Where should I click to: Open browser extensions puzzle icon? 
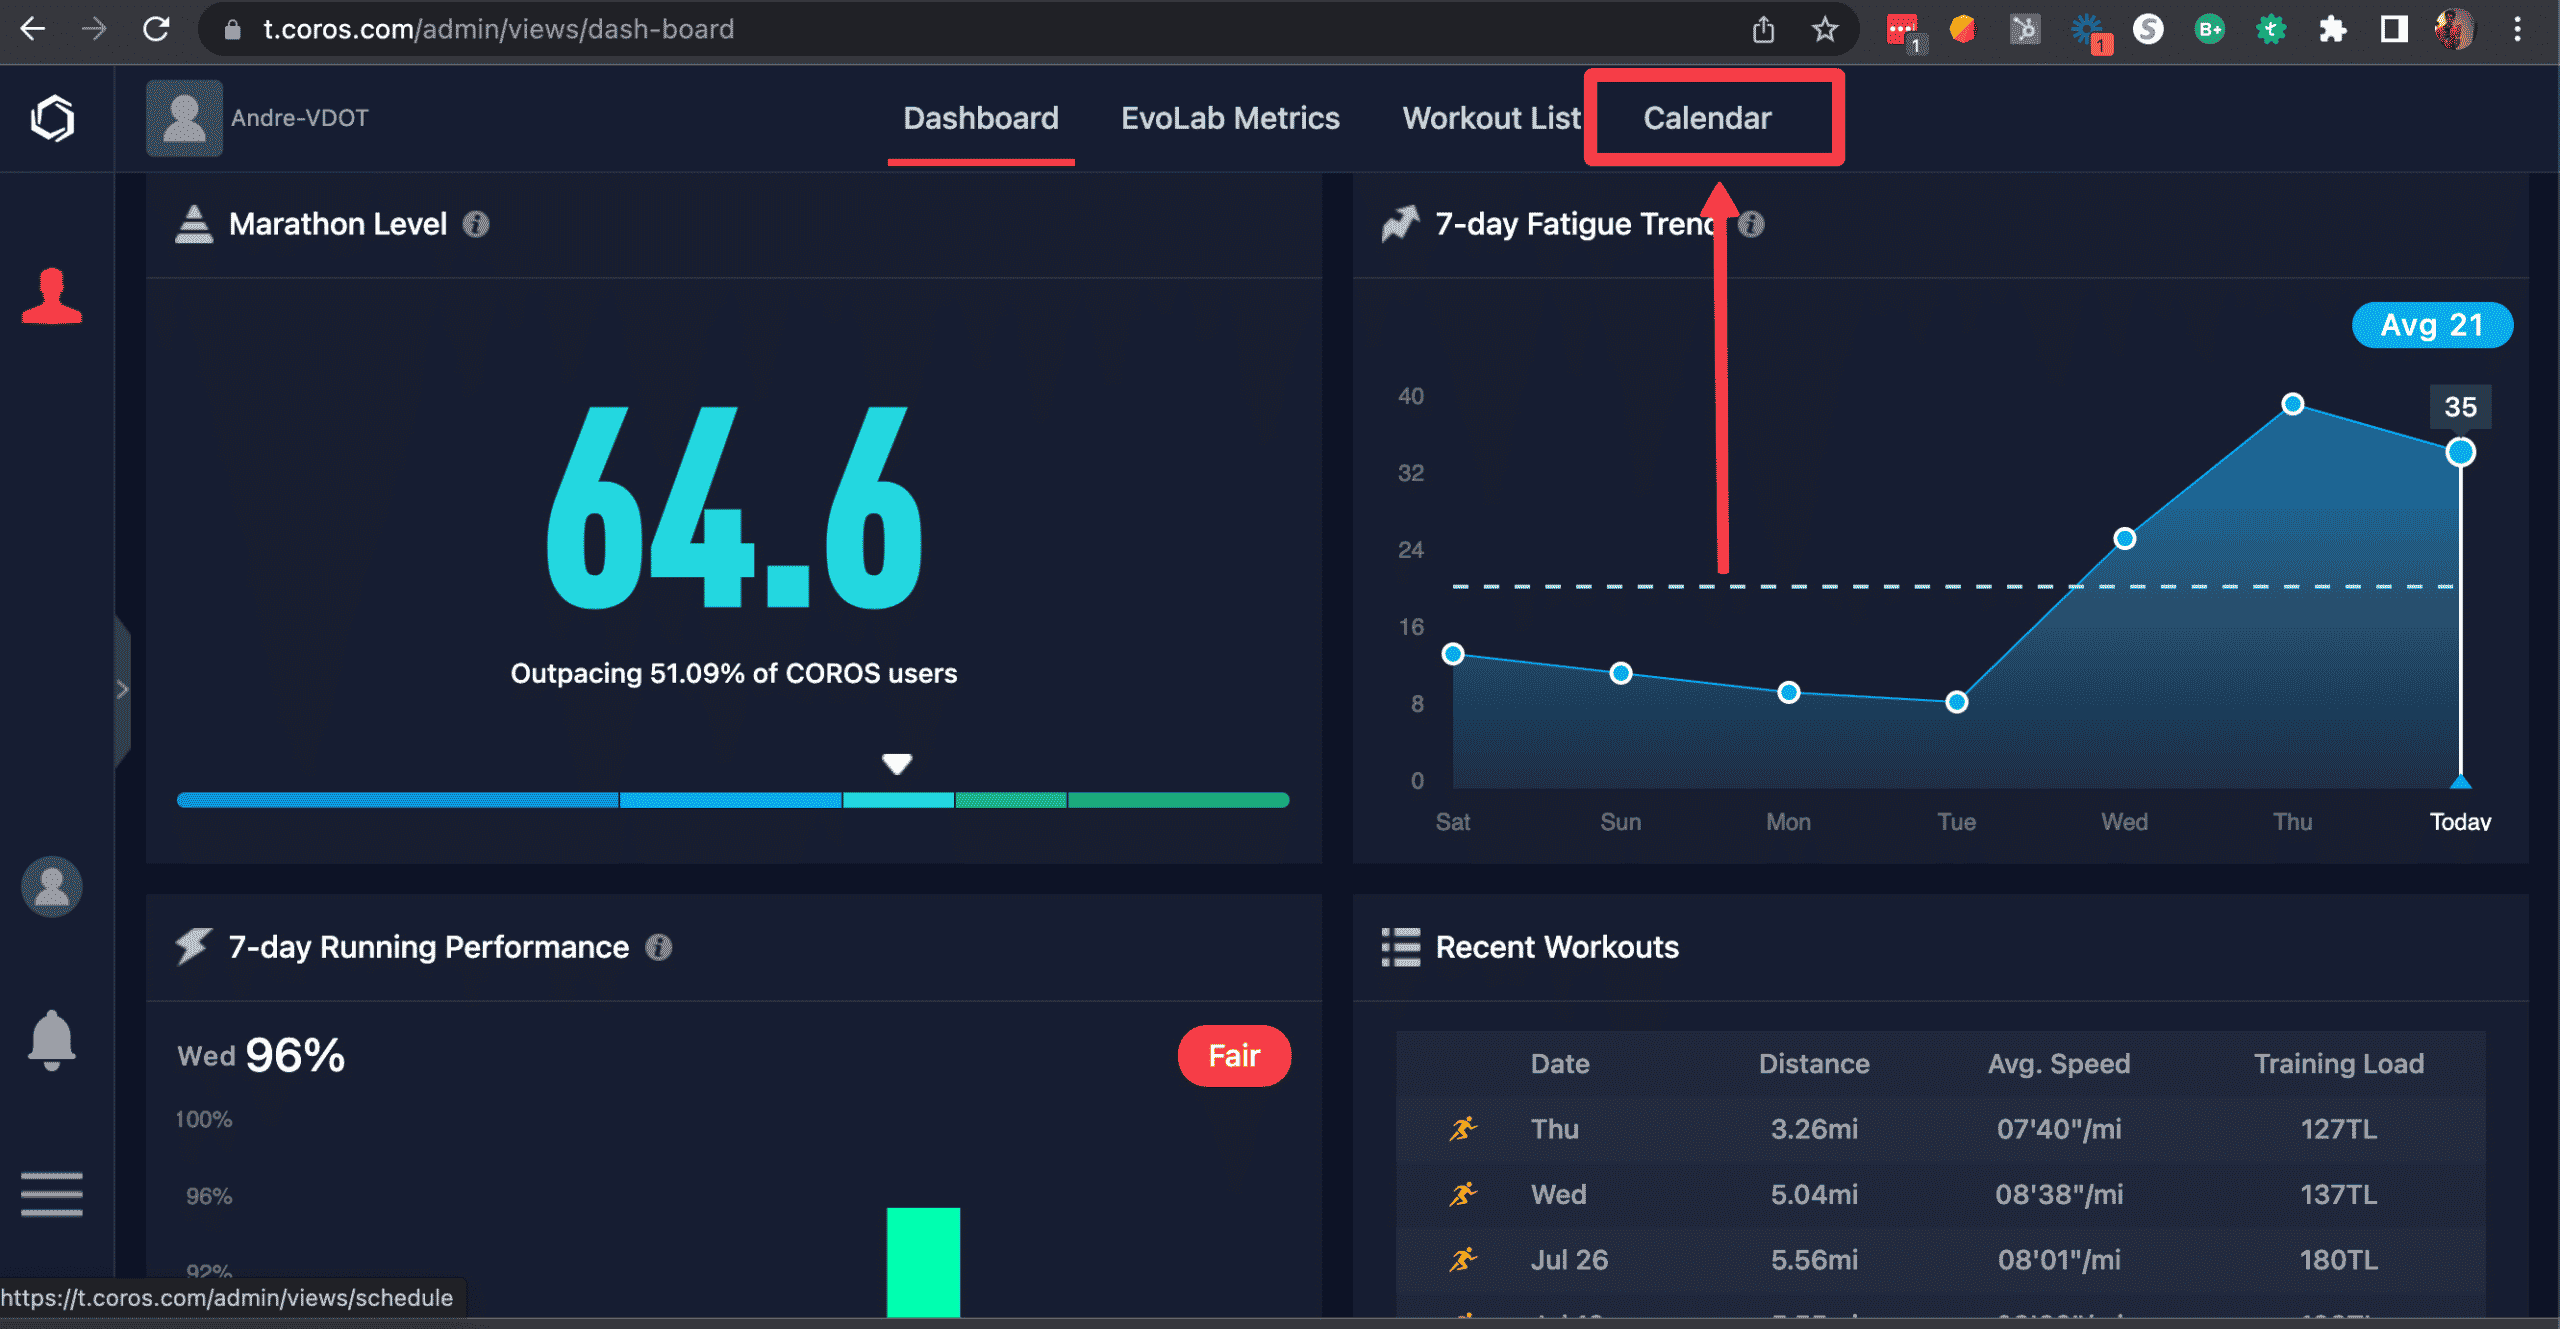(2332, 29)
